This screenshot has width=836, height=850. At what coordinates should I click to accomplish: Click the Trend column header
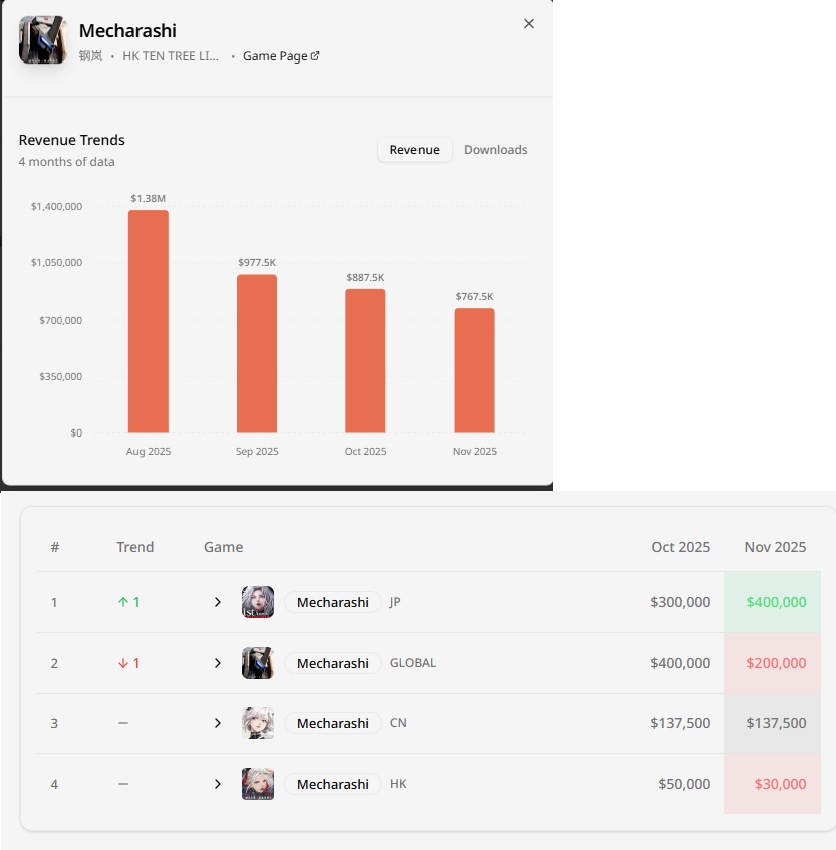click(135, 547)
